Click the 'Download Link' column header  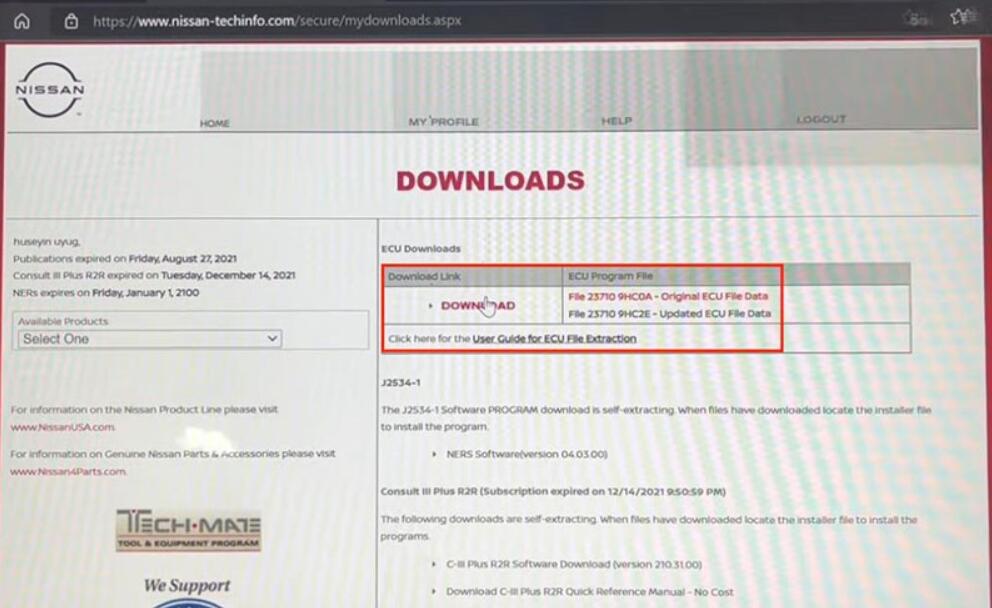pyautogui.click(x=424, y=276)
